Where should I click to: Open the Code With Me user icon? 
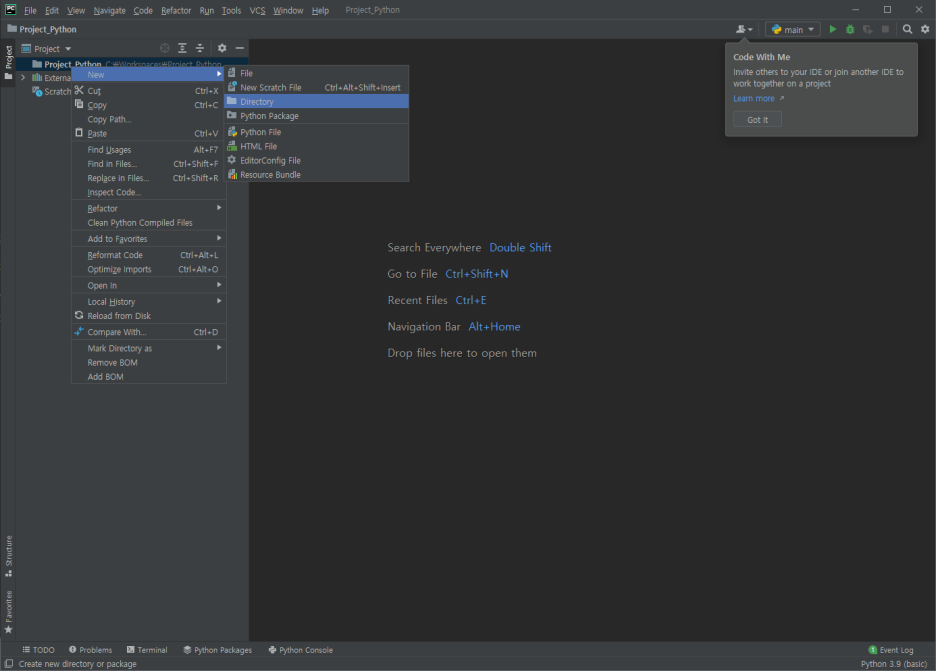coord(744,29)
